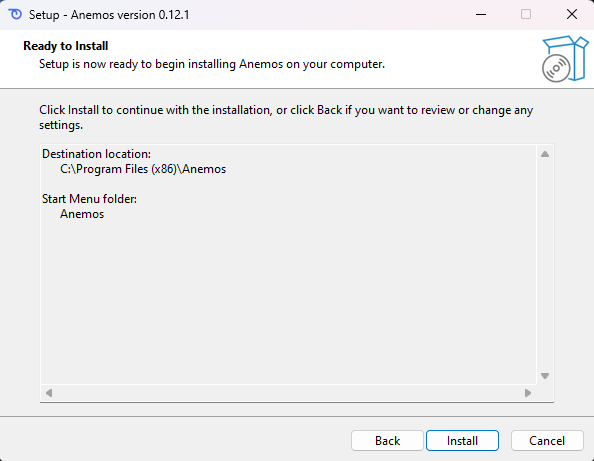Click the C:\Program Files (x86)\Anemos path text

point(143,169)
